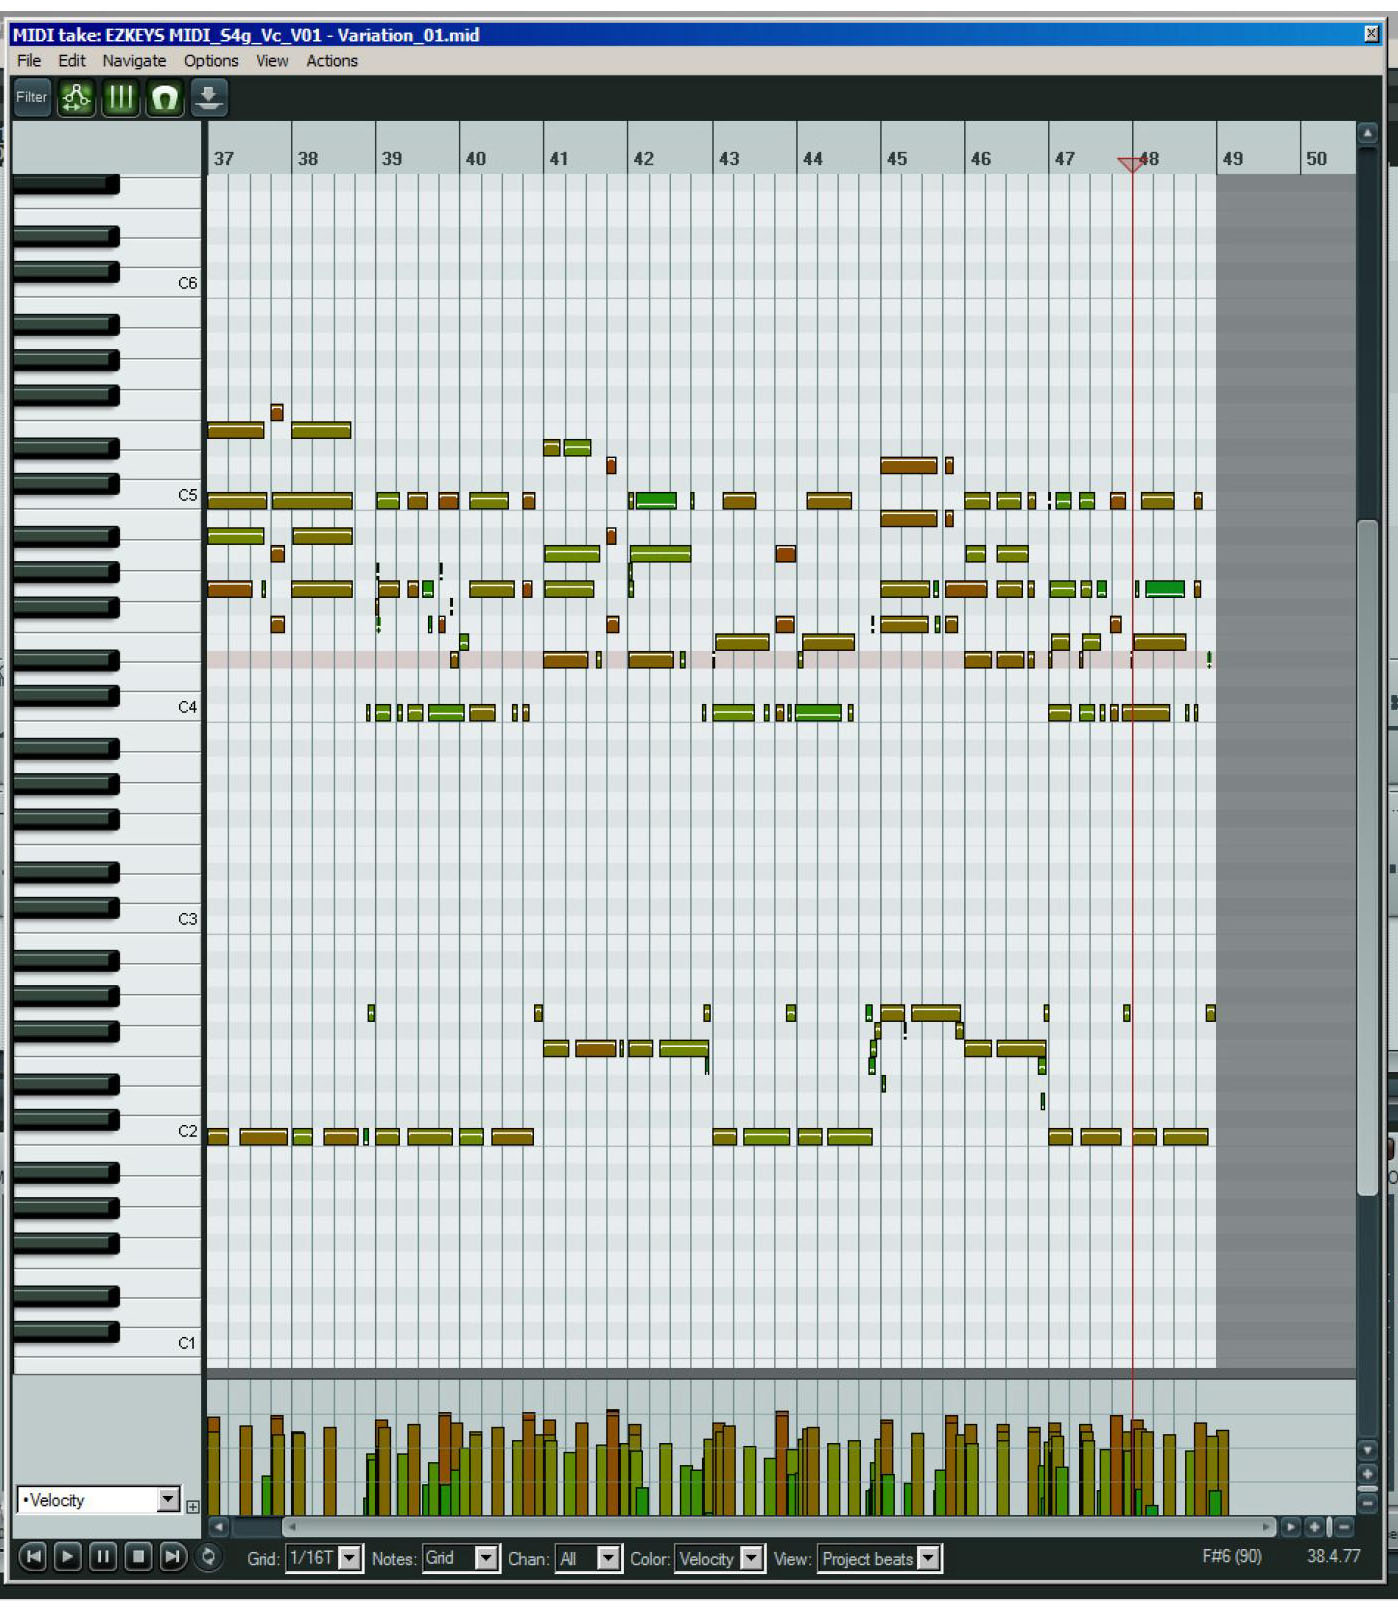Click the rewind to start button
This screenshot has width=1398, height=1623.
(32, 1557)
